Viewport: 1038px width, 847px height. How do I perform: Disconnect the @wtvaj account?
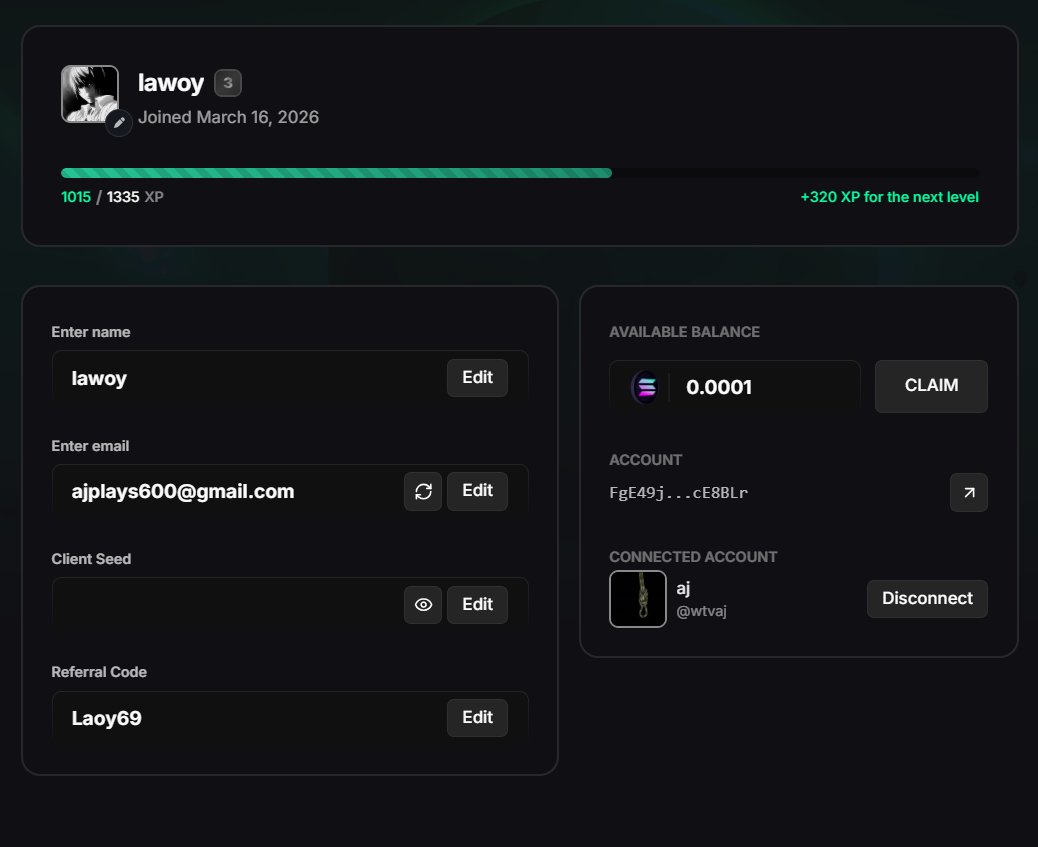tap(927, 599)
